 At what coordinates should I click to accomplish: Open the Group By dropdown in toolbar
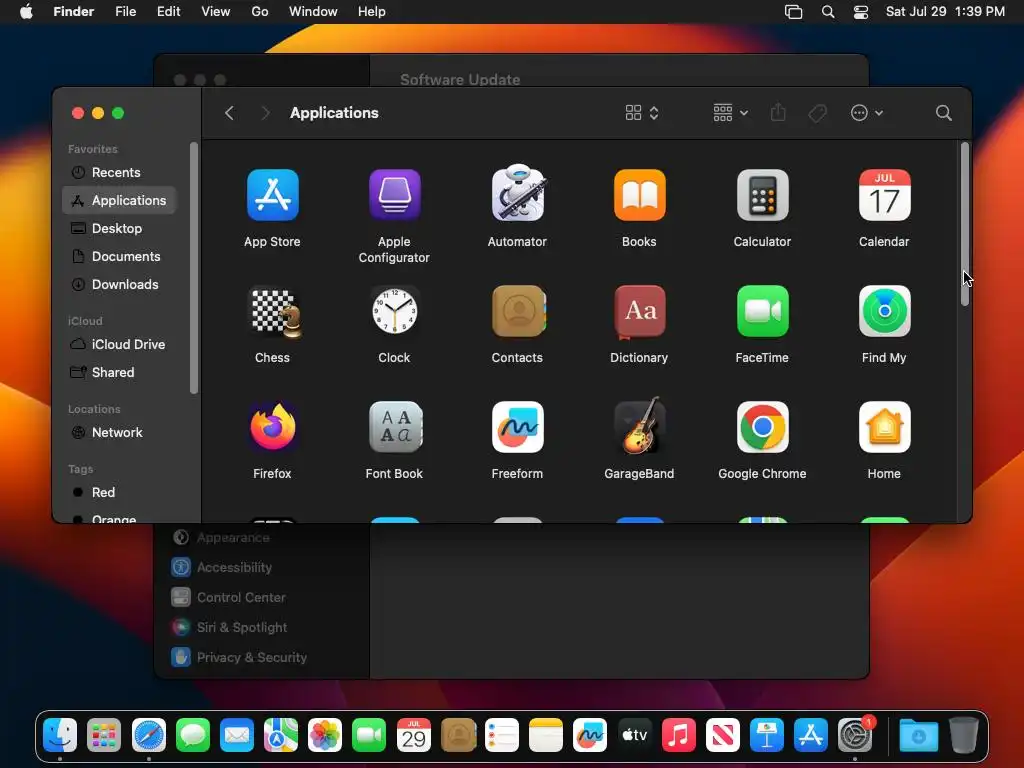pyautogui.click(x=730, y=113)
